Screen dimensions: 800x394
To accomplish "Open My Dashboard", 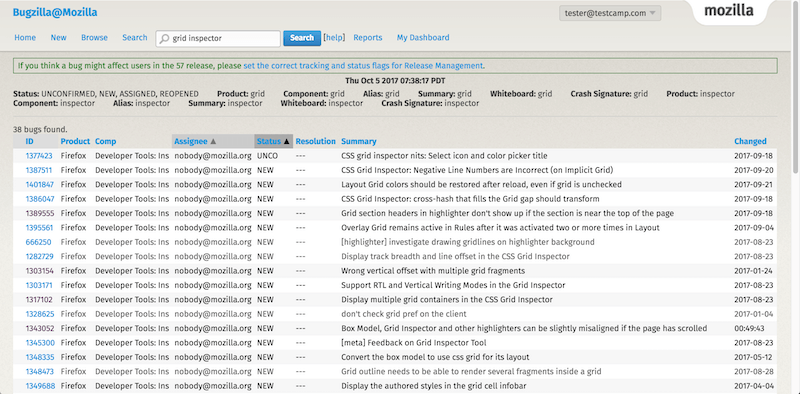I will tap(423, 37).
